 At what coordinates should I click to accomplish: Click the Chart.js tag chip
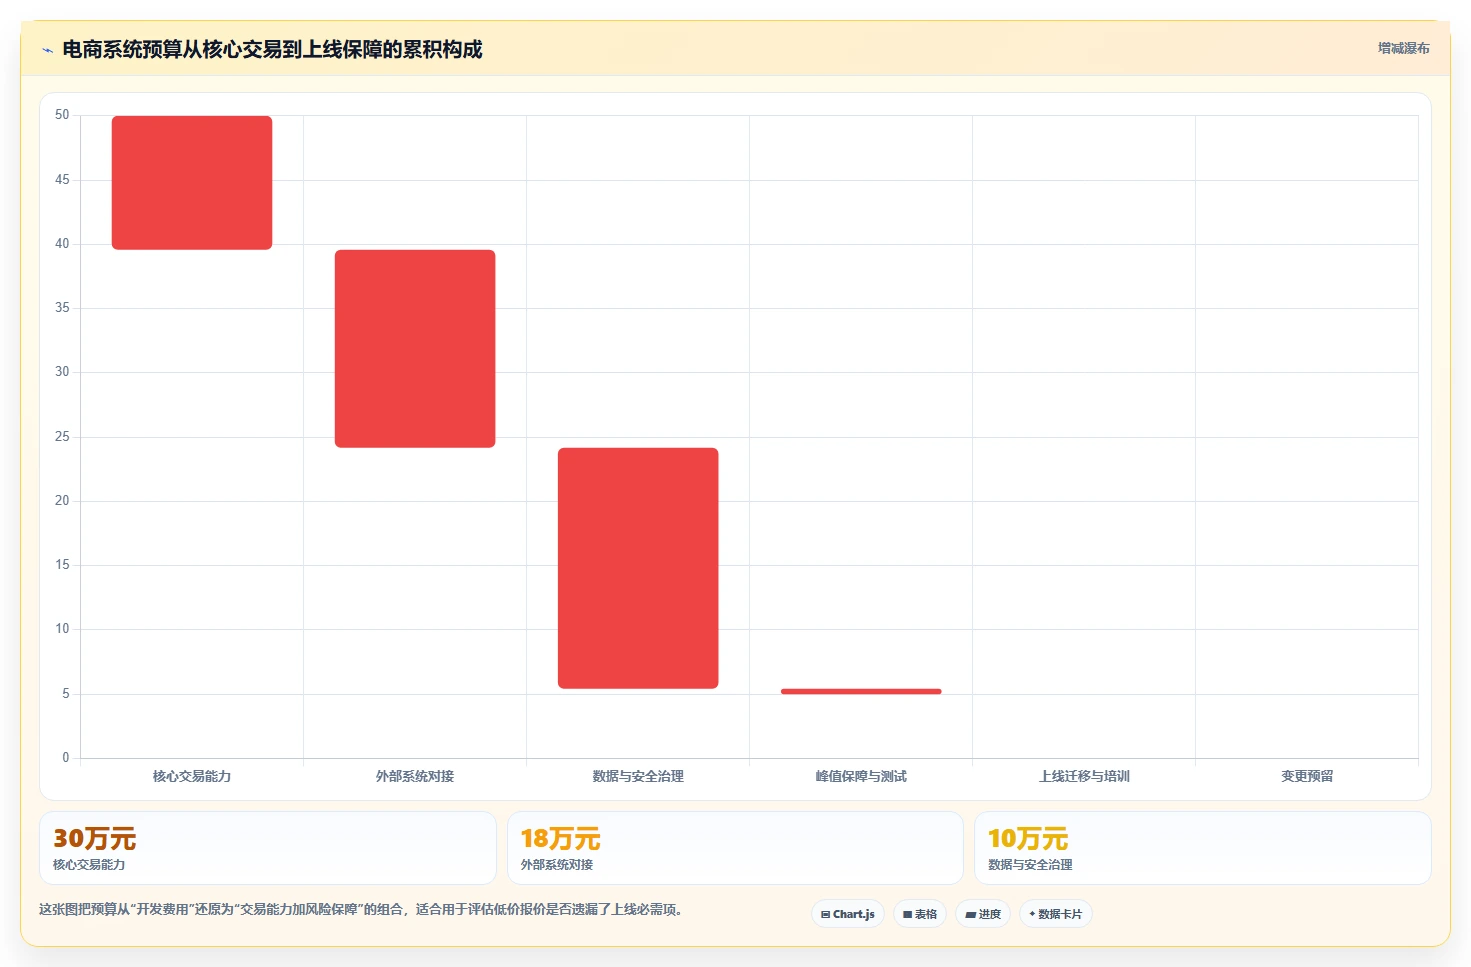(x=848, y=914)
